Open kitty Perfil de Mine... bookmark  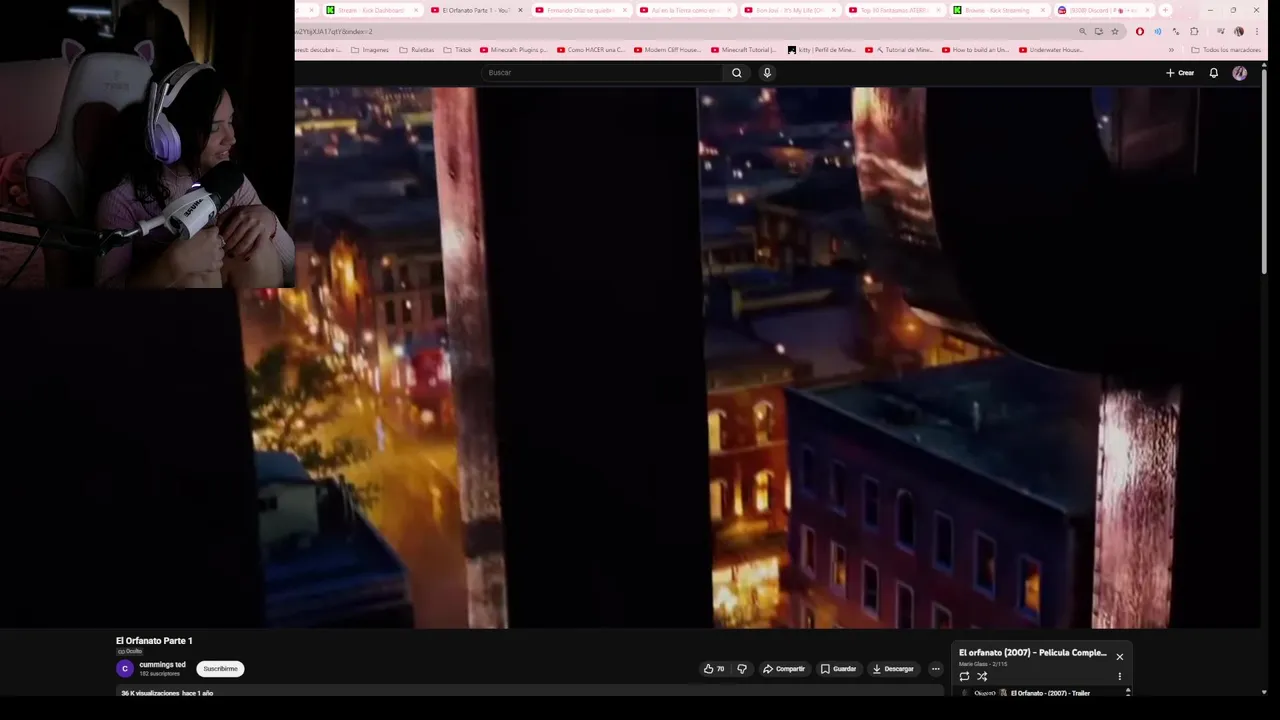tap(822, 50)
